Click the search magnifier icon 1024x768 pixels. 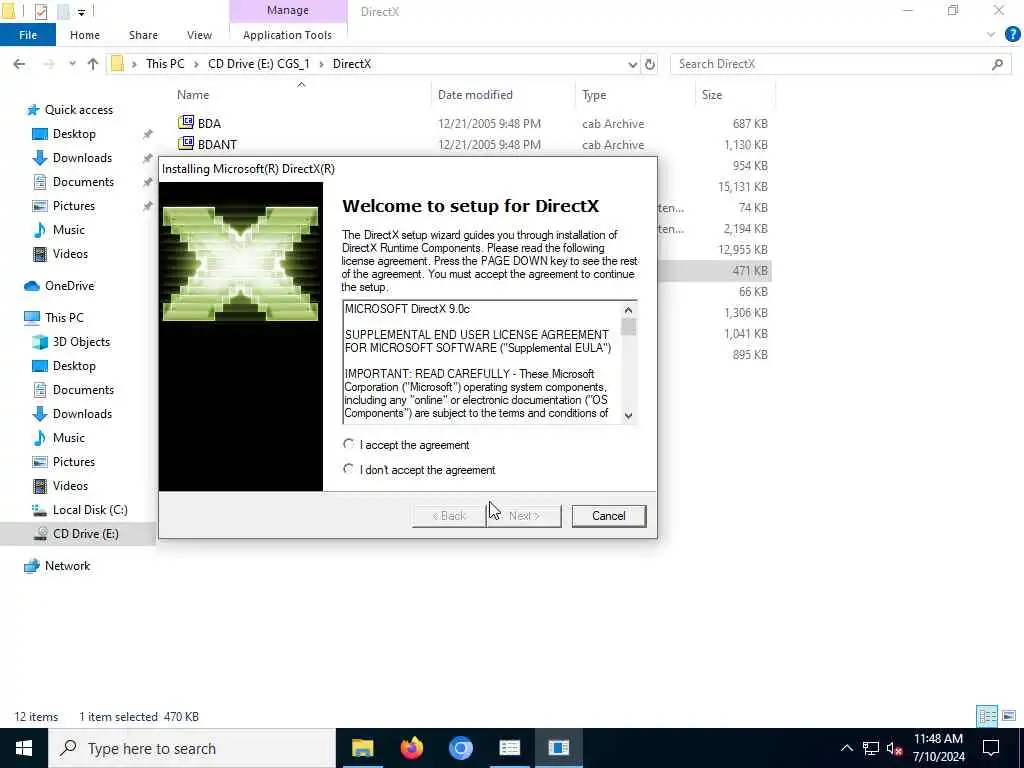(997, 64)
